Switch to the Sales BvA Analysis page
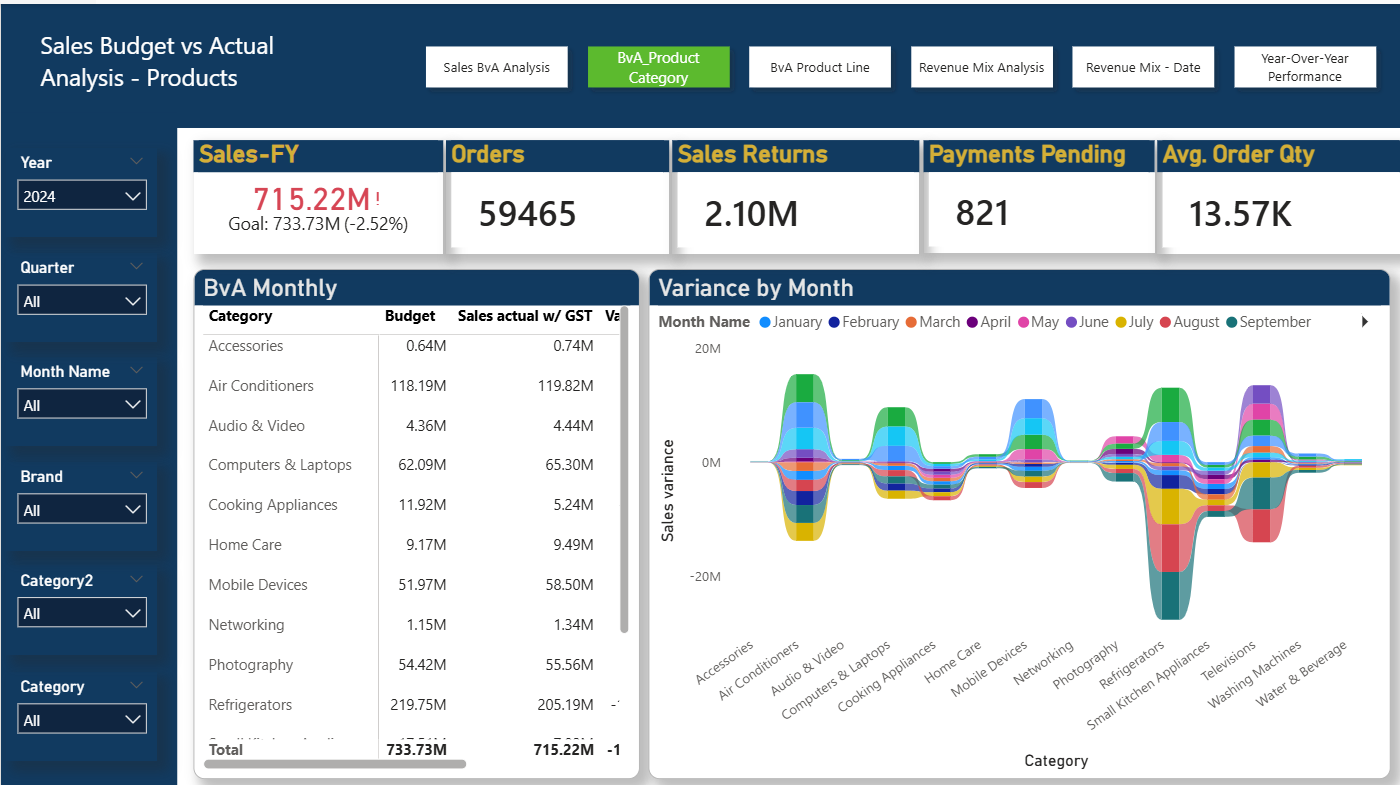This screenshot has height=785, width=1400. pyautogui.click(x=497, y=66)
